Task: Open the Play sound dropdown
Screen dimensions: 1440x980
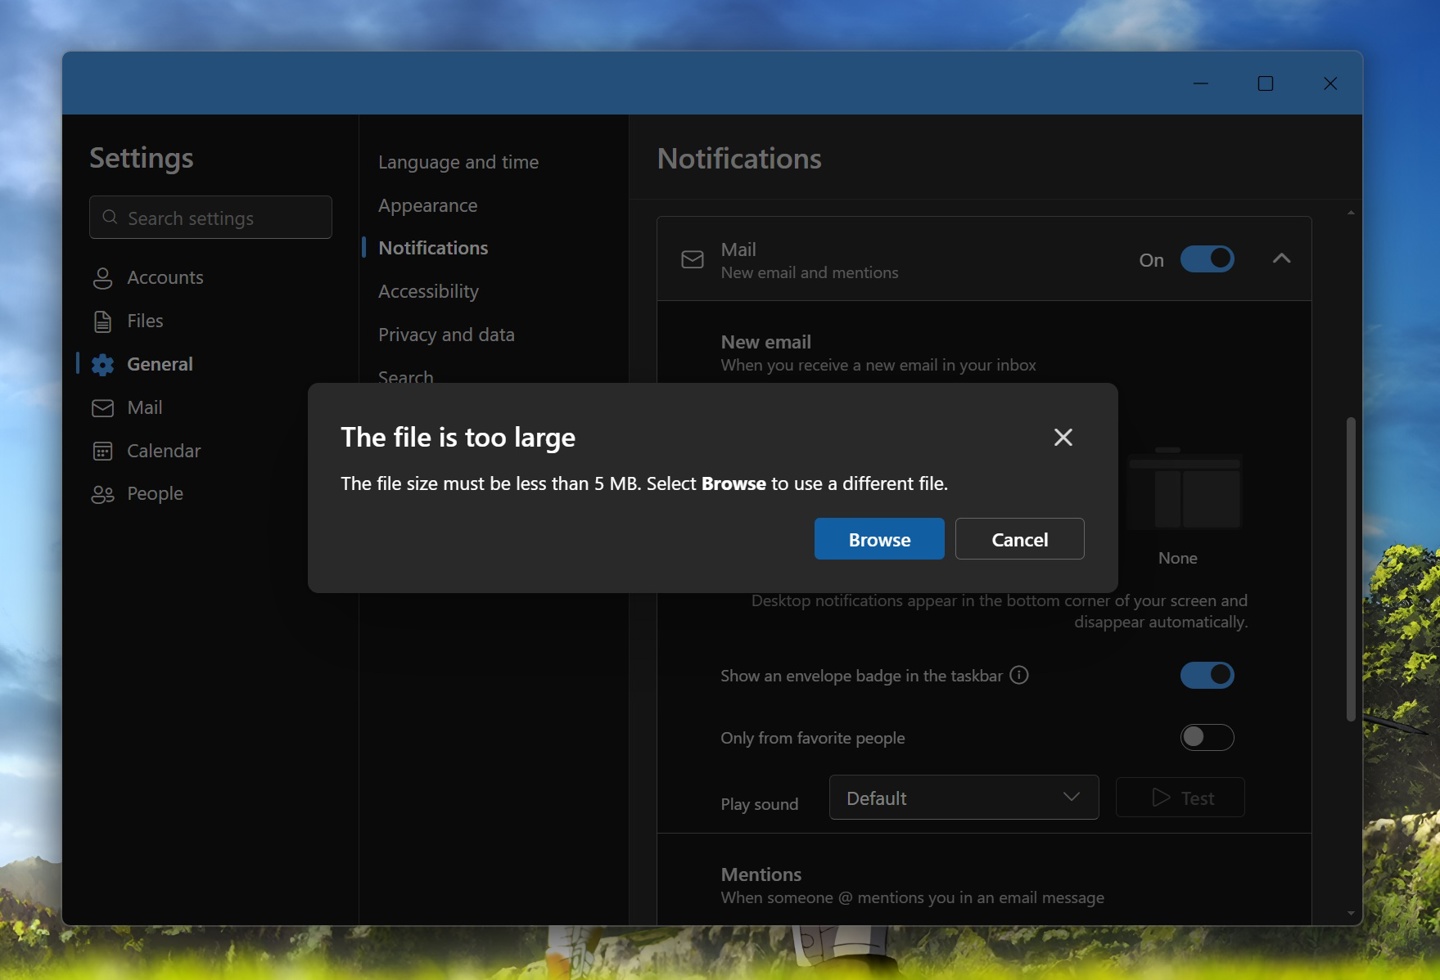Action: (x=963, y=797)
